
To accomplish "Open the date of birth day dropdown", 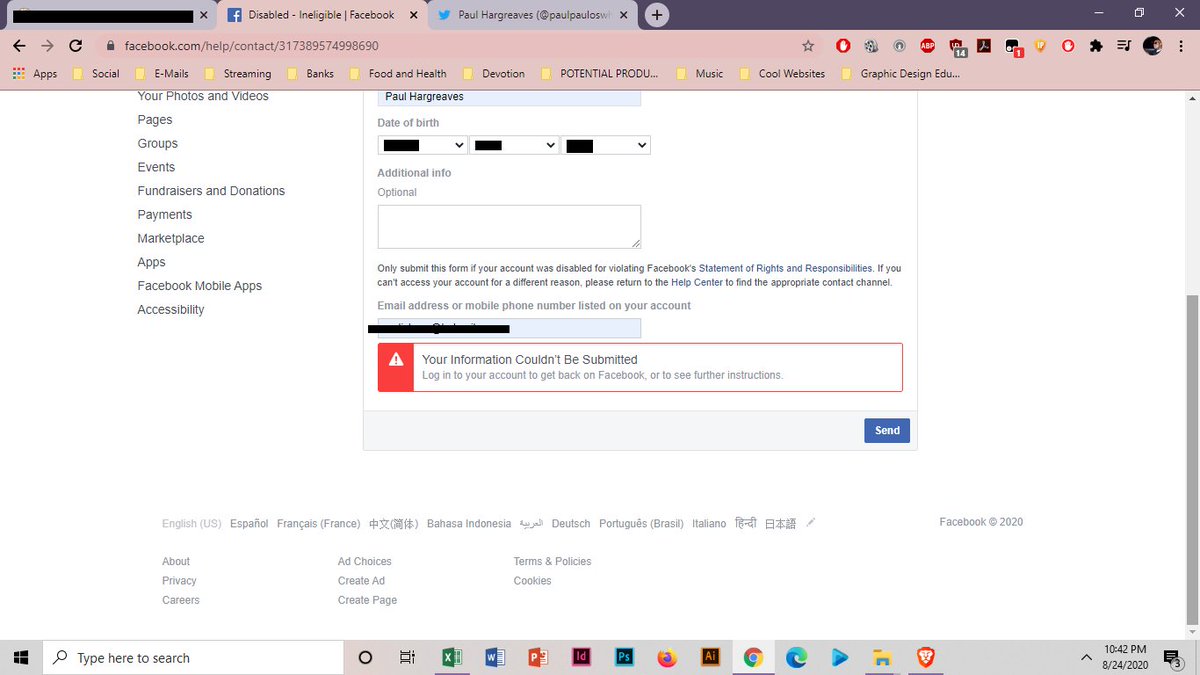I will click(x=514, y=145).
